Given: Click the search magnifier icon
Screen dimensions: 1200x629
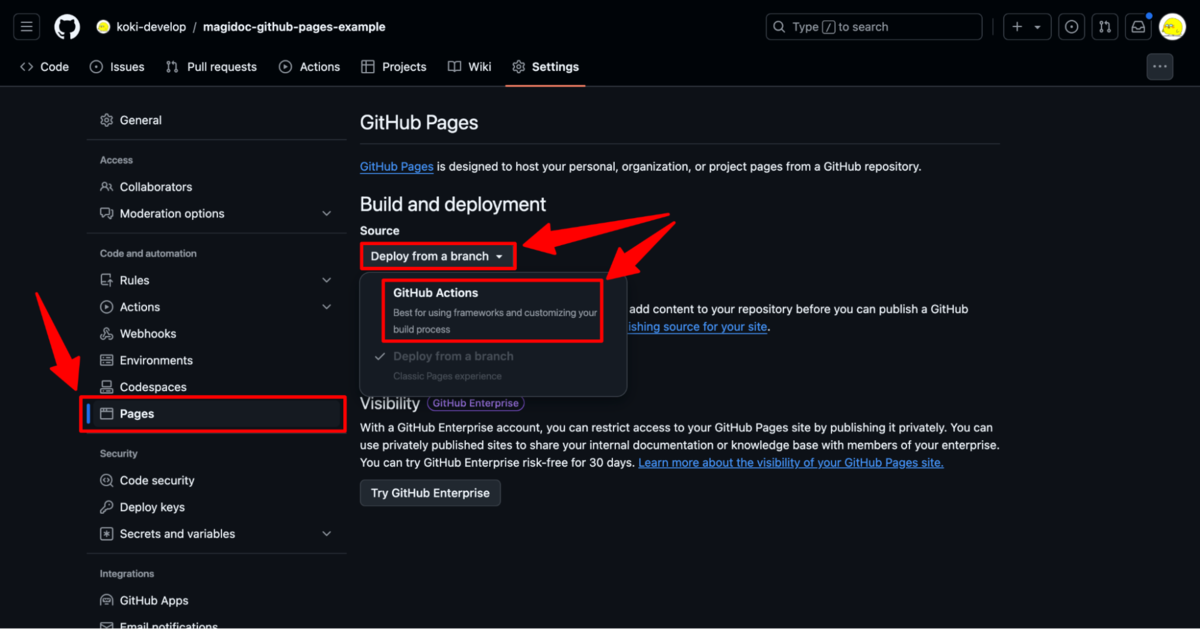Looking at the screenshot, I should (x=780, y=27).
